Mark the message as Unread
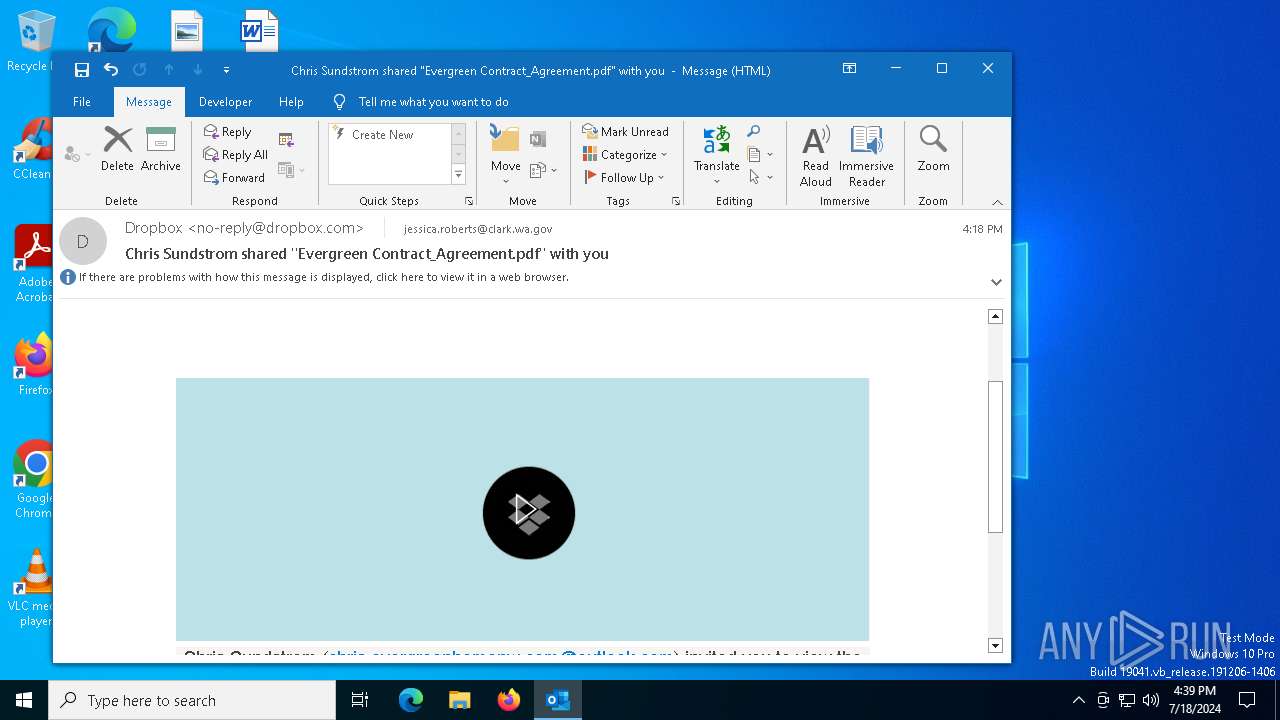1280x720 pixels. (626, 131)
